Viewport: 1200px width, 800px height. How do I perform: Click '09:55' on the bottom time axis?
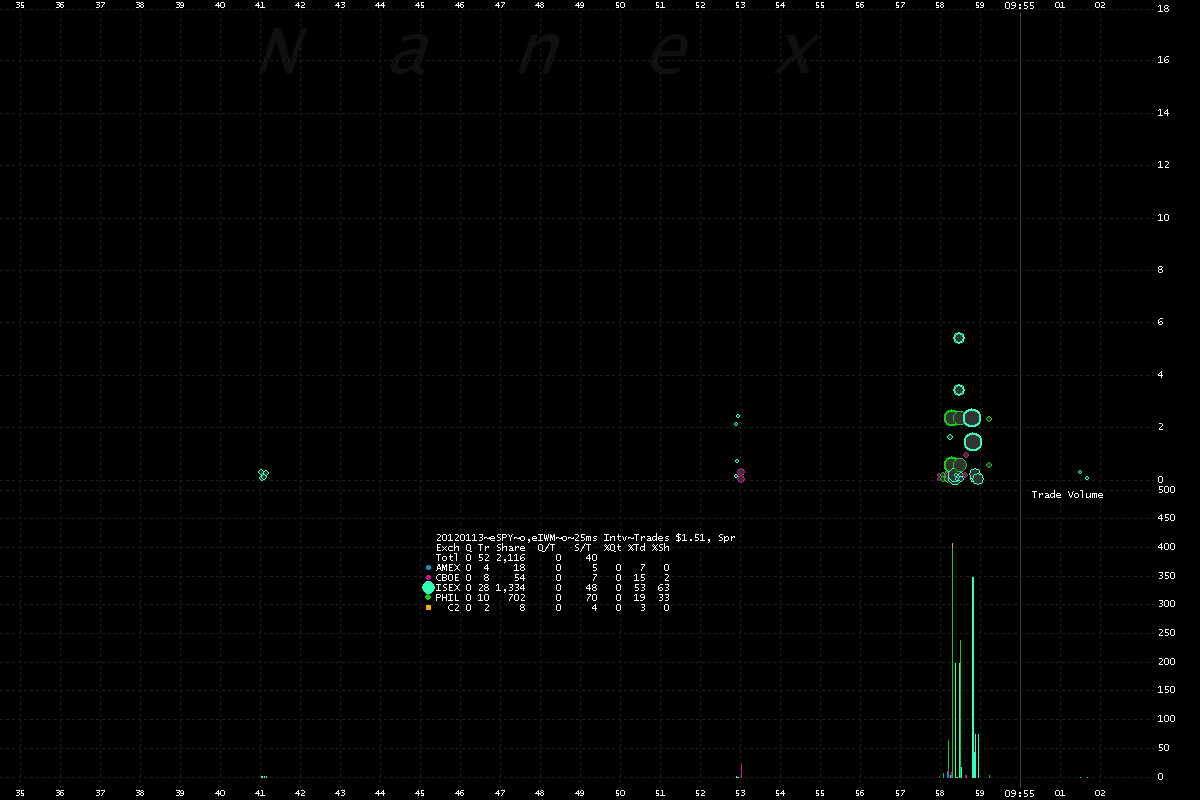coord(1020,793)
